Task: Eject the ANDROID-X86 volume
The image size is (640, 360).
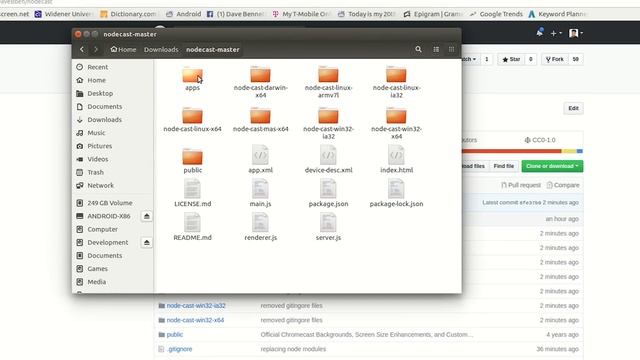Action: 147,216
